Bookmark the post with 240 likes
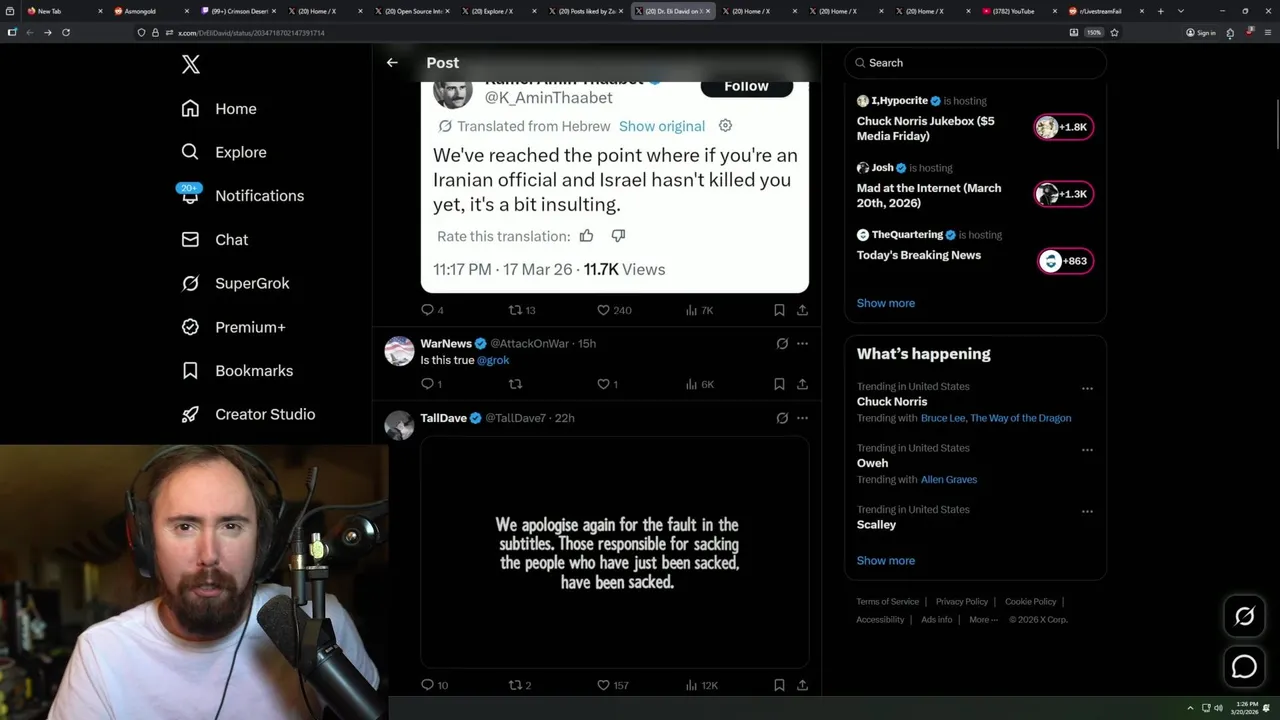The image size is (1280, 720). 779,310
